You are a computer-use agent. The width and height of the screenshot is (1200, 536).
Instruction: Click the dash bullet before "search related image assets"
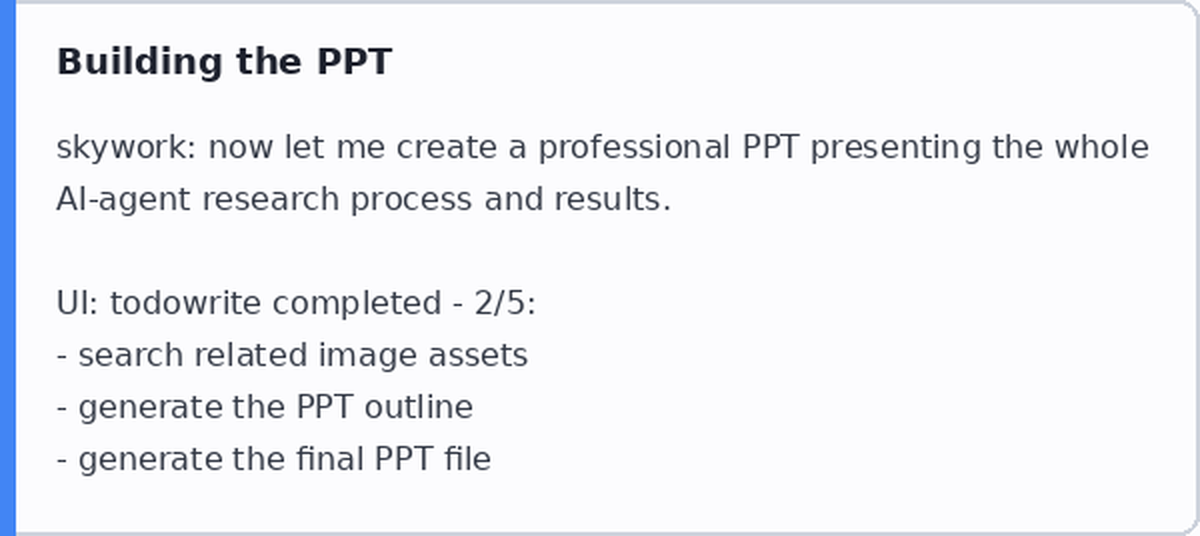(x=63, y=356)
